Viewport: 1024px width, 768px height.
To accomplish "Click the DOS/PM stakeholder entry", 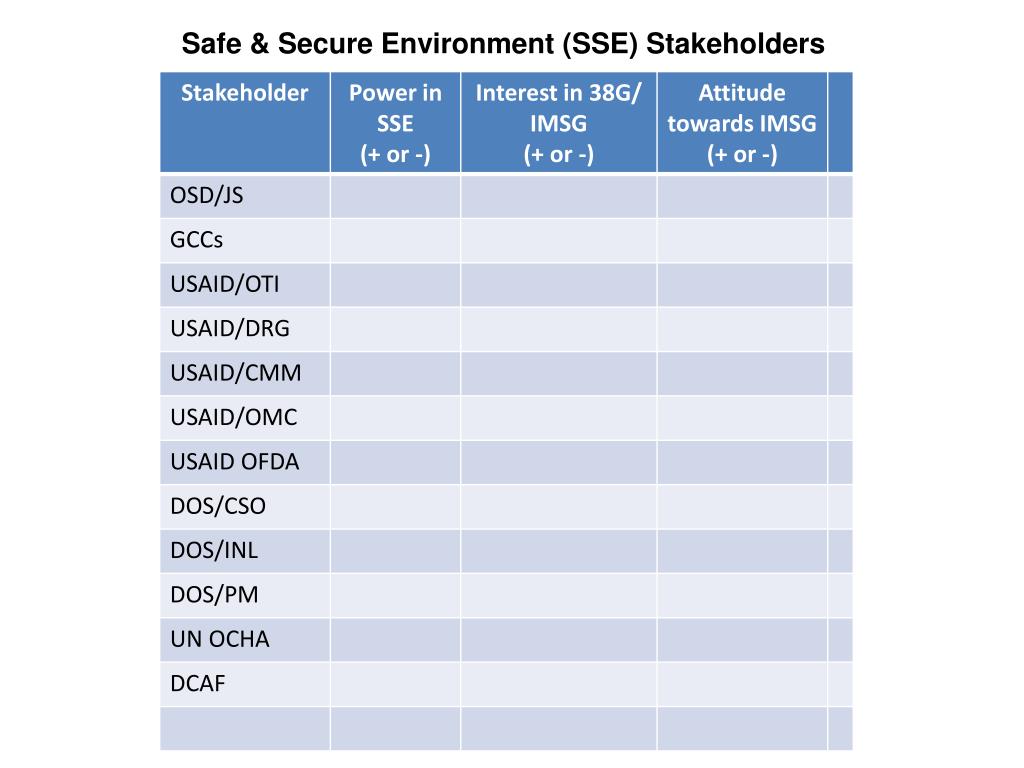I will tap(245, 596).
